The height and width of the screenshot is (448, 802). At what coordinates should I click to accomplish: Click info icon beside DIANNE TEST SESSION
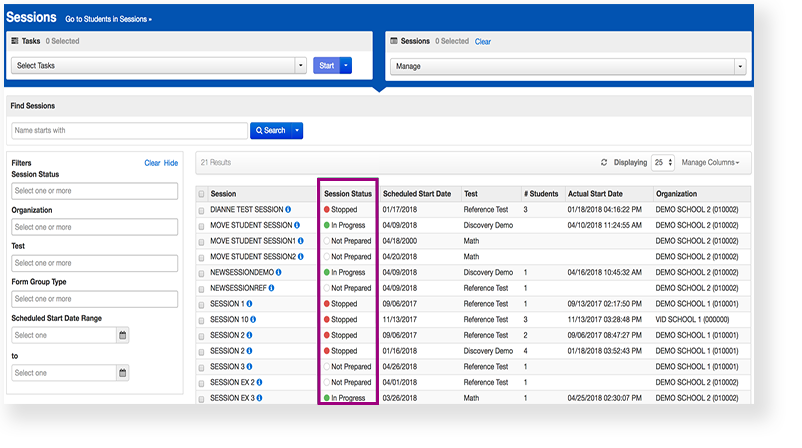(289, 210)
